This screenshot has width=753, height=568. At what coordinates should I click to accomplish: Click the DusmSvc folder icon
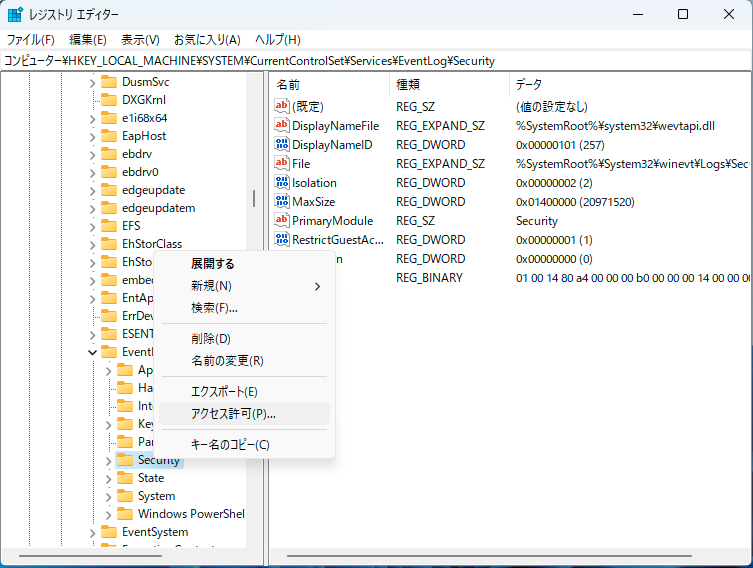(x=108, y=82)
